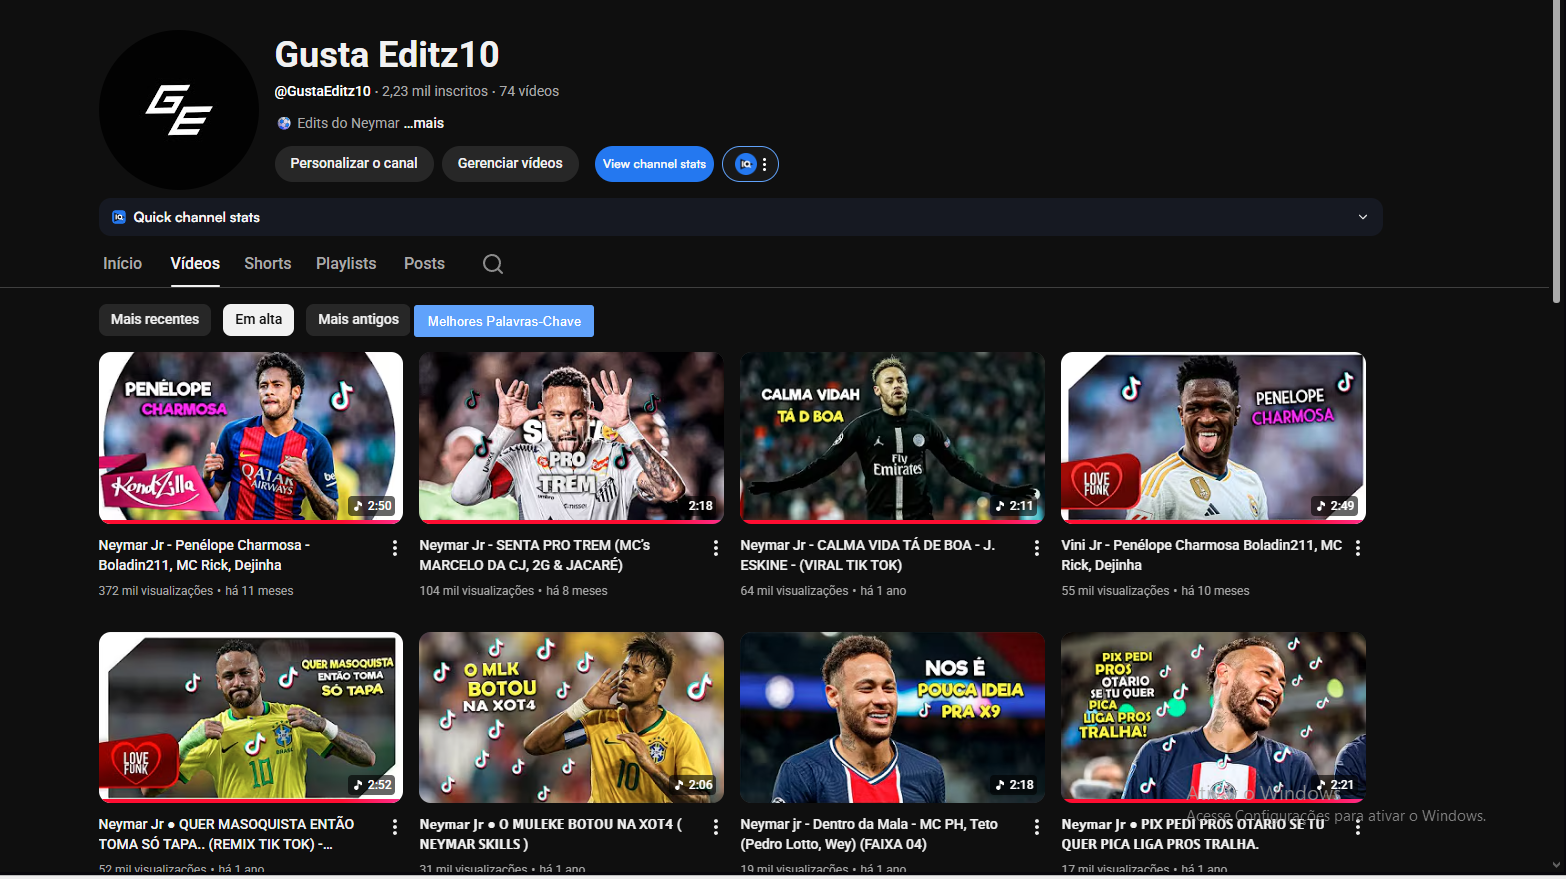Expand channel description with ...mais
The width and height of the screenshot is (1566, 879).
coord(425,123)
